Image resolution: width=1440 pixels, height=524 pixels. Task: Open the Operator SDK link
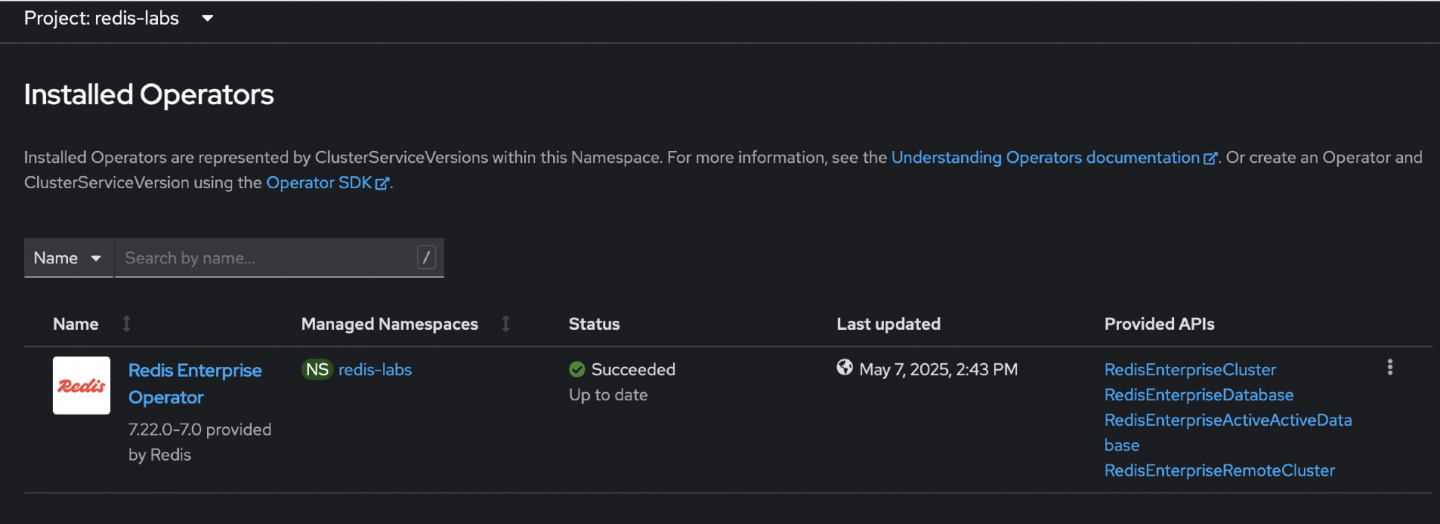(319, 183)
